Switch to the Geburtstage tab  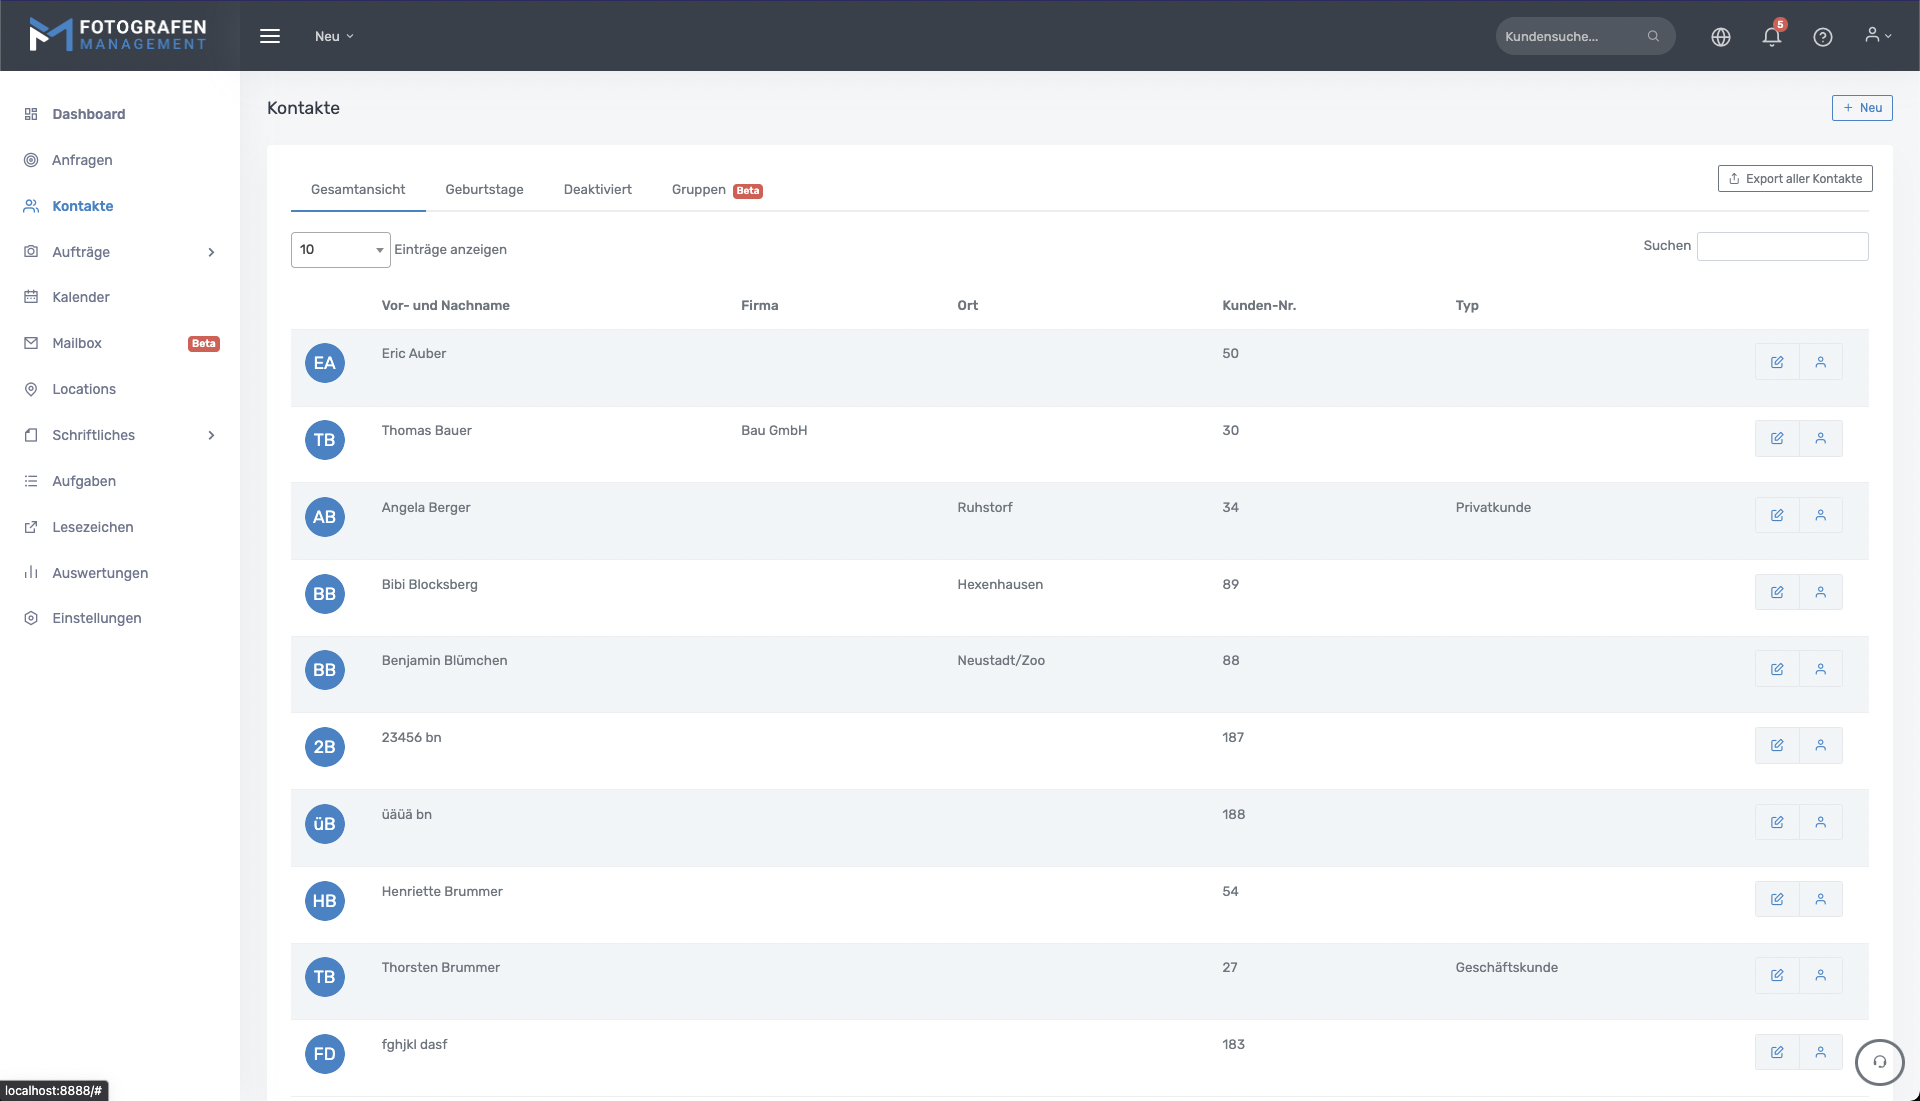point(484,190)
